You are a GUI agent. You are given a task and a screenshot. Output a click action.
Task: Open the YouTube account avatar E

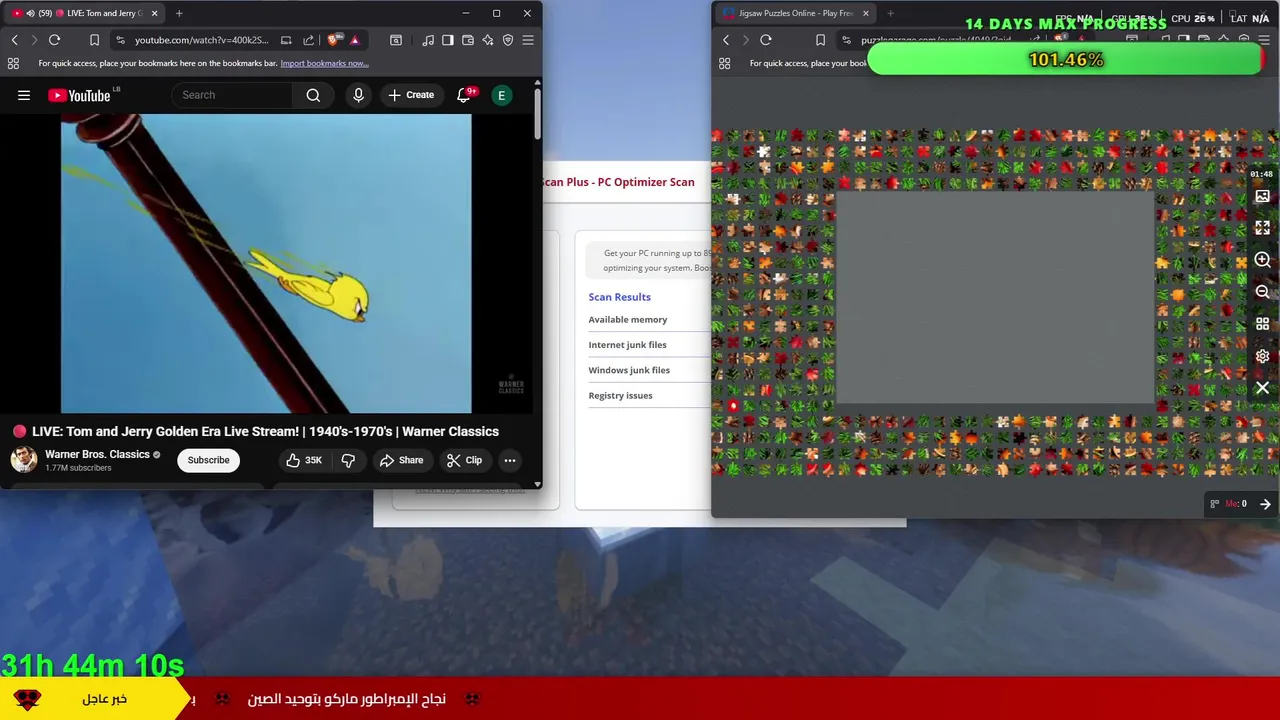501,95
